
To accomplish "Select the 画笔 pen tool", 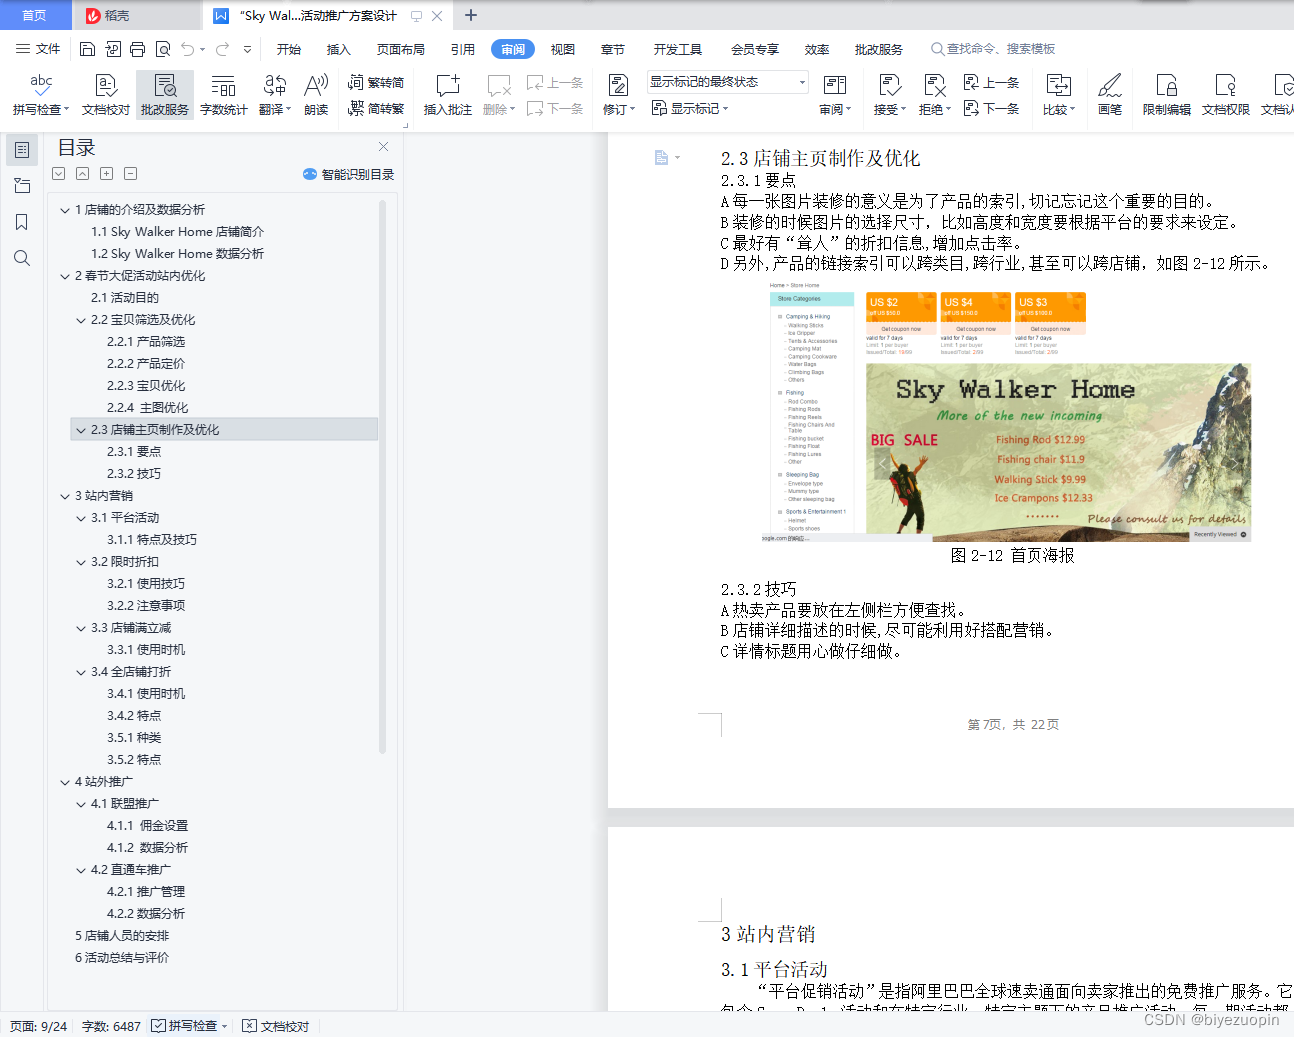I will (x=1110, y=96).
